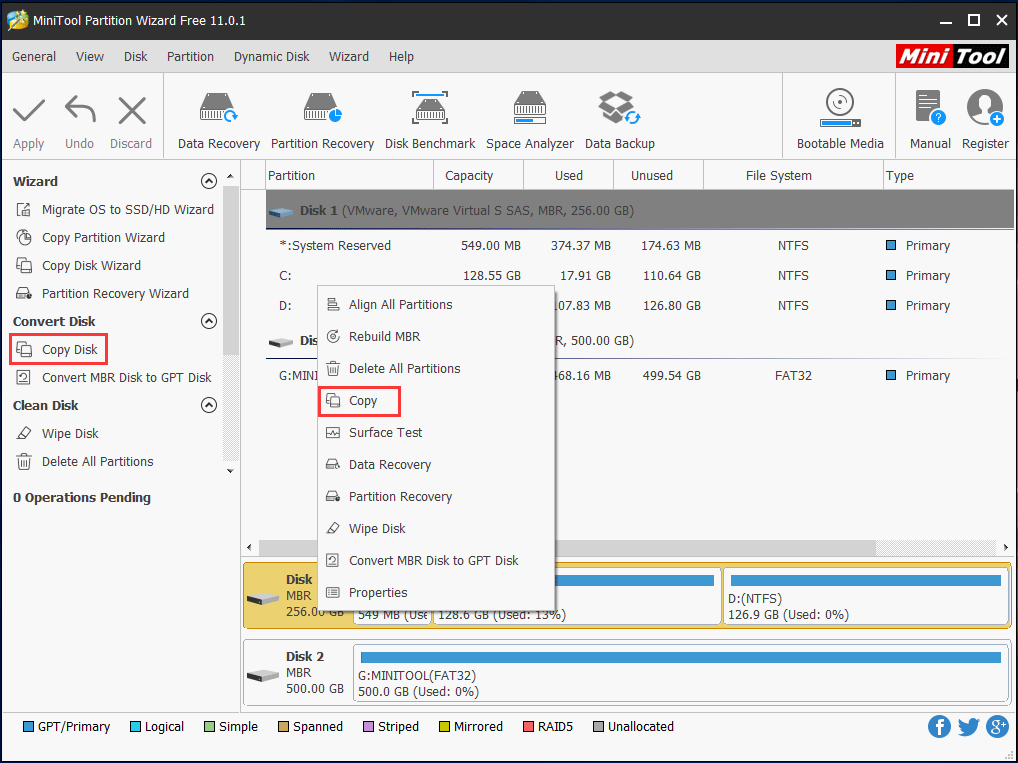Click the Register user icon

click(x=985, y=108)
